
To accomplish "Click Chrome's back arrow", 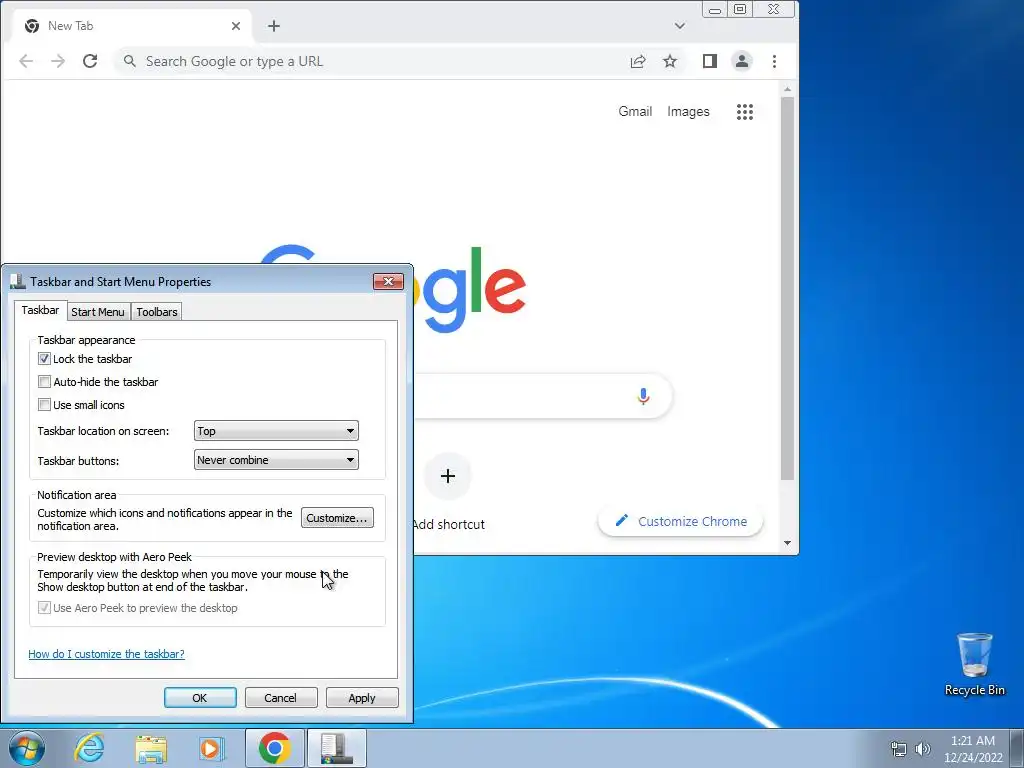I will 26,61.
